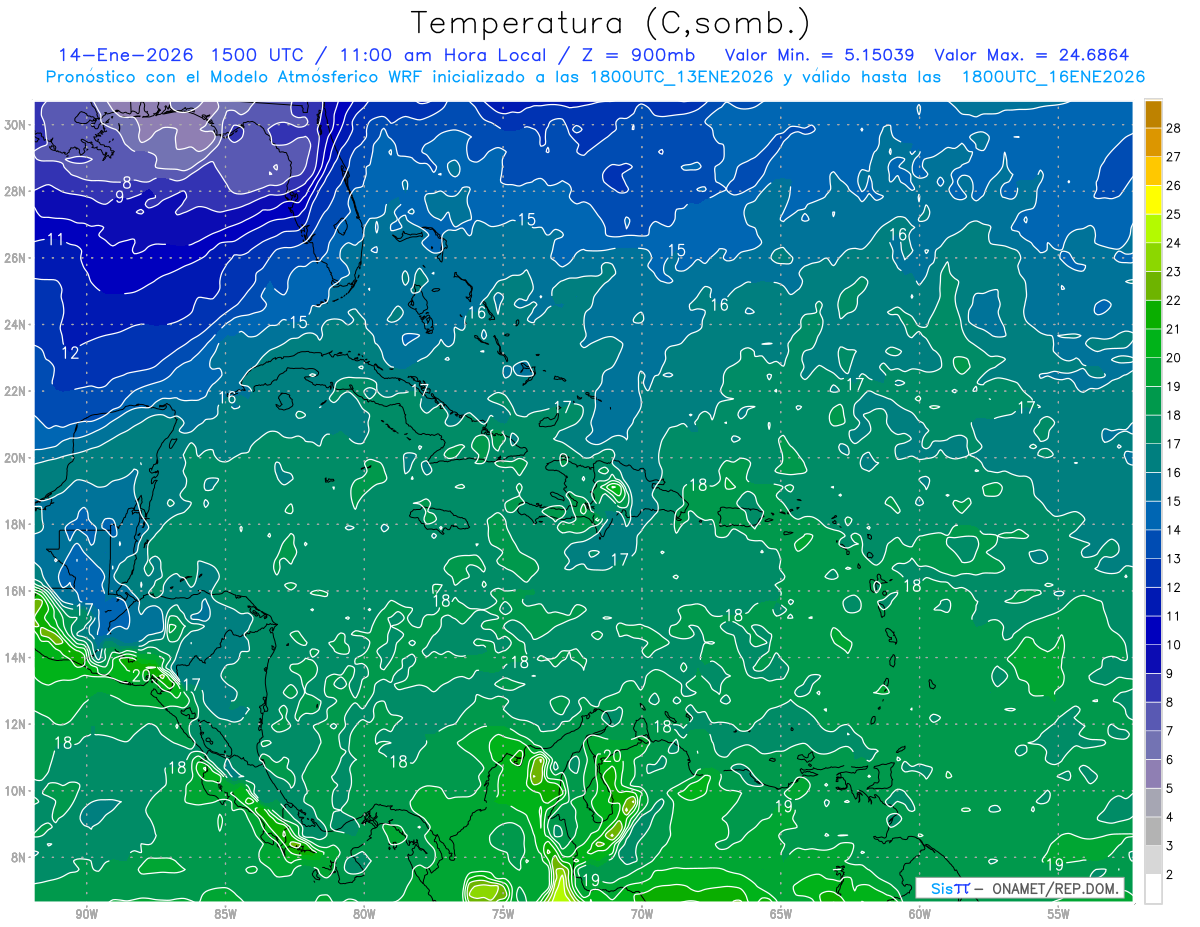This screenshot has height=927, width=1200.
Task: Click the 12N latitude axis label
Action: 15,724
